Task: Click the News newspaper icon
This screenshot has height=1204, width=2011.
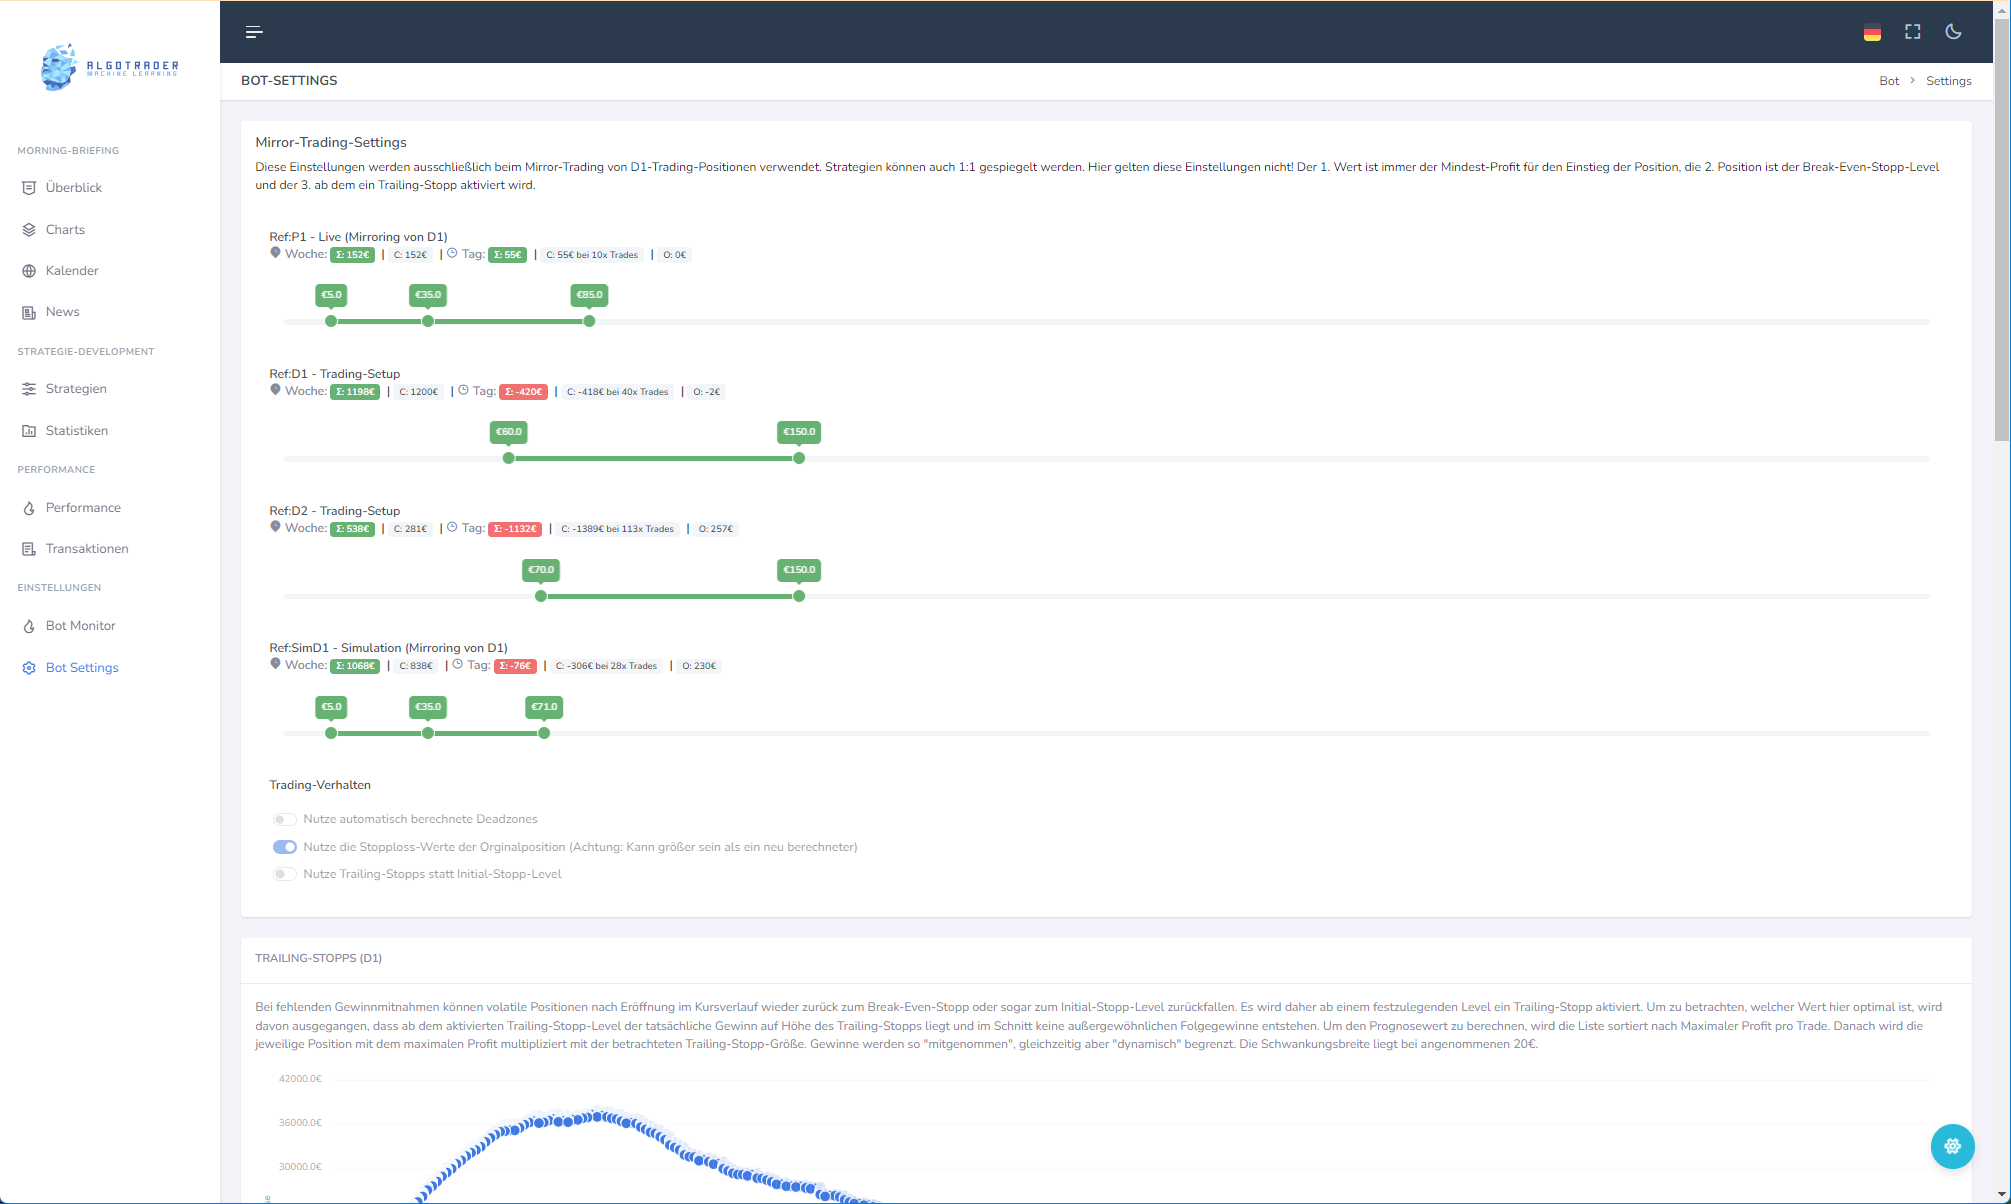Action: (x=29, y=312)
